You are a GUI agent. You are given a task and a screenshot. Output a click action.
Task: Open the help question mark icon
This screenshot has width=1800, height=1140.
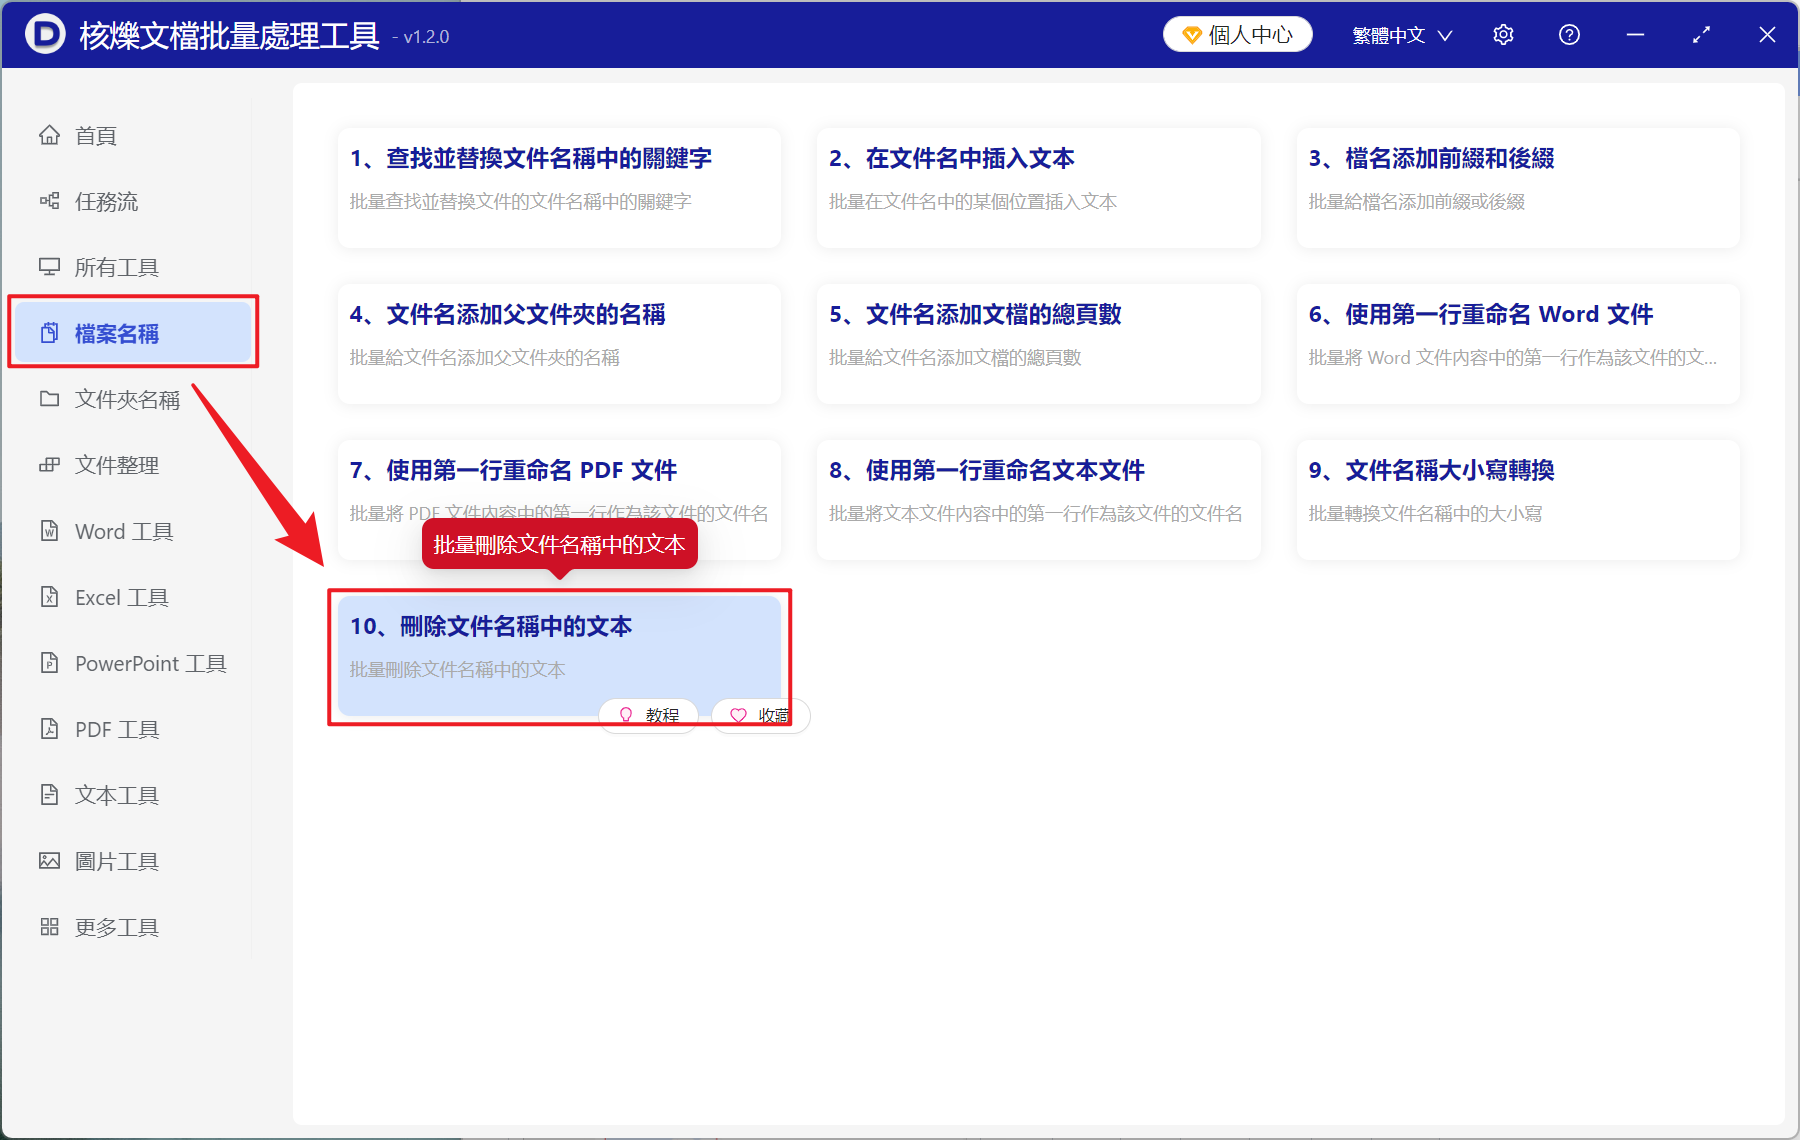coord(1568,34)
